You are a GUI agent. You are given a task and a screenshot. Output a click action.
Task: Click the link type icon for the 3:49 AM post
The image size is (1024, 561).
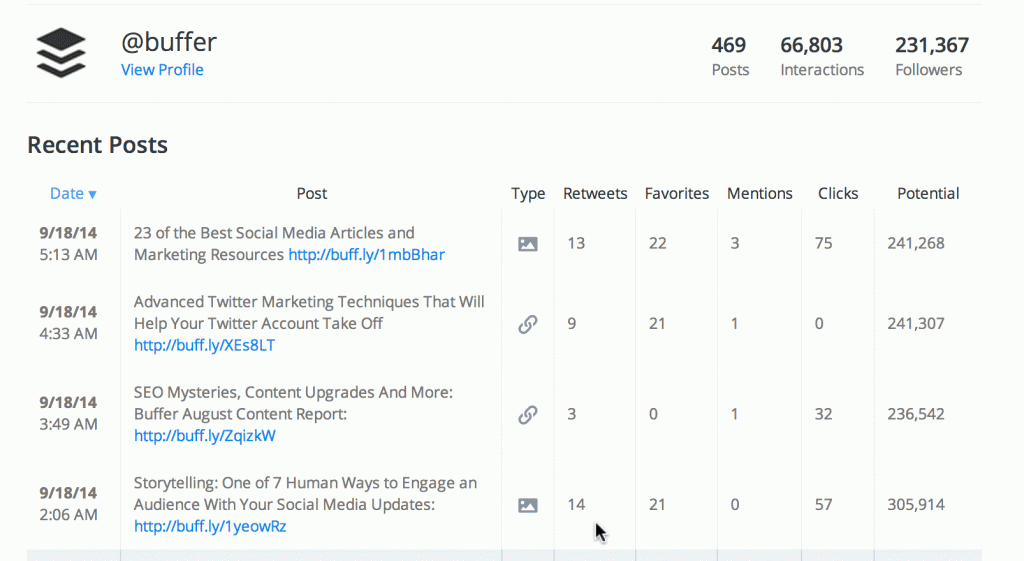528,414
